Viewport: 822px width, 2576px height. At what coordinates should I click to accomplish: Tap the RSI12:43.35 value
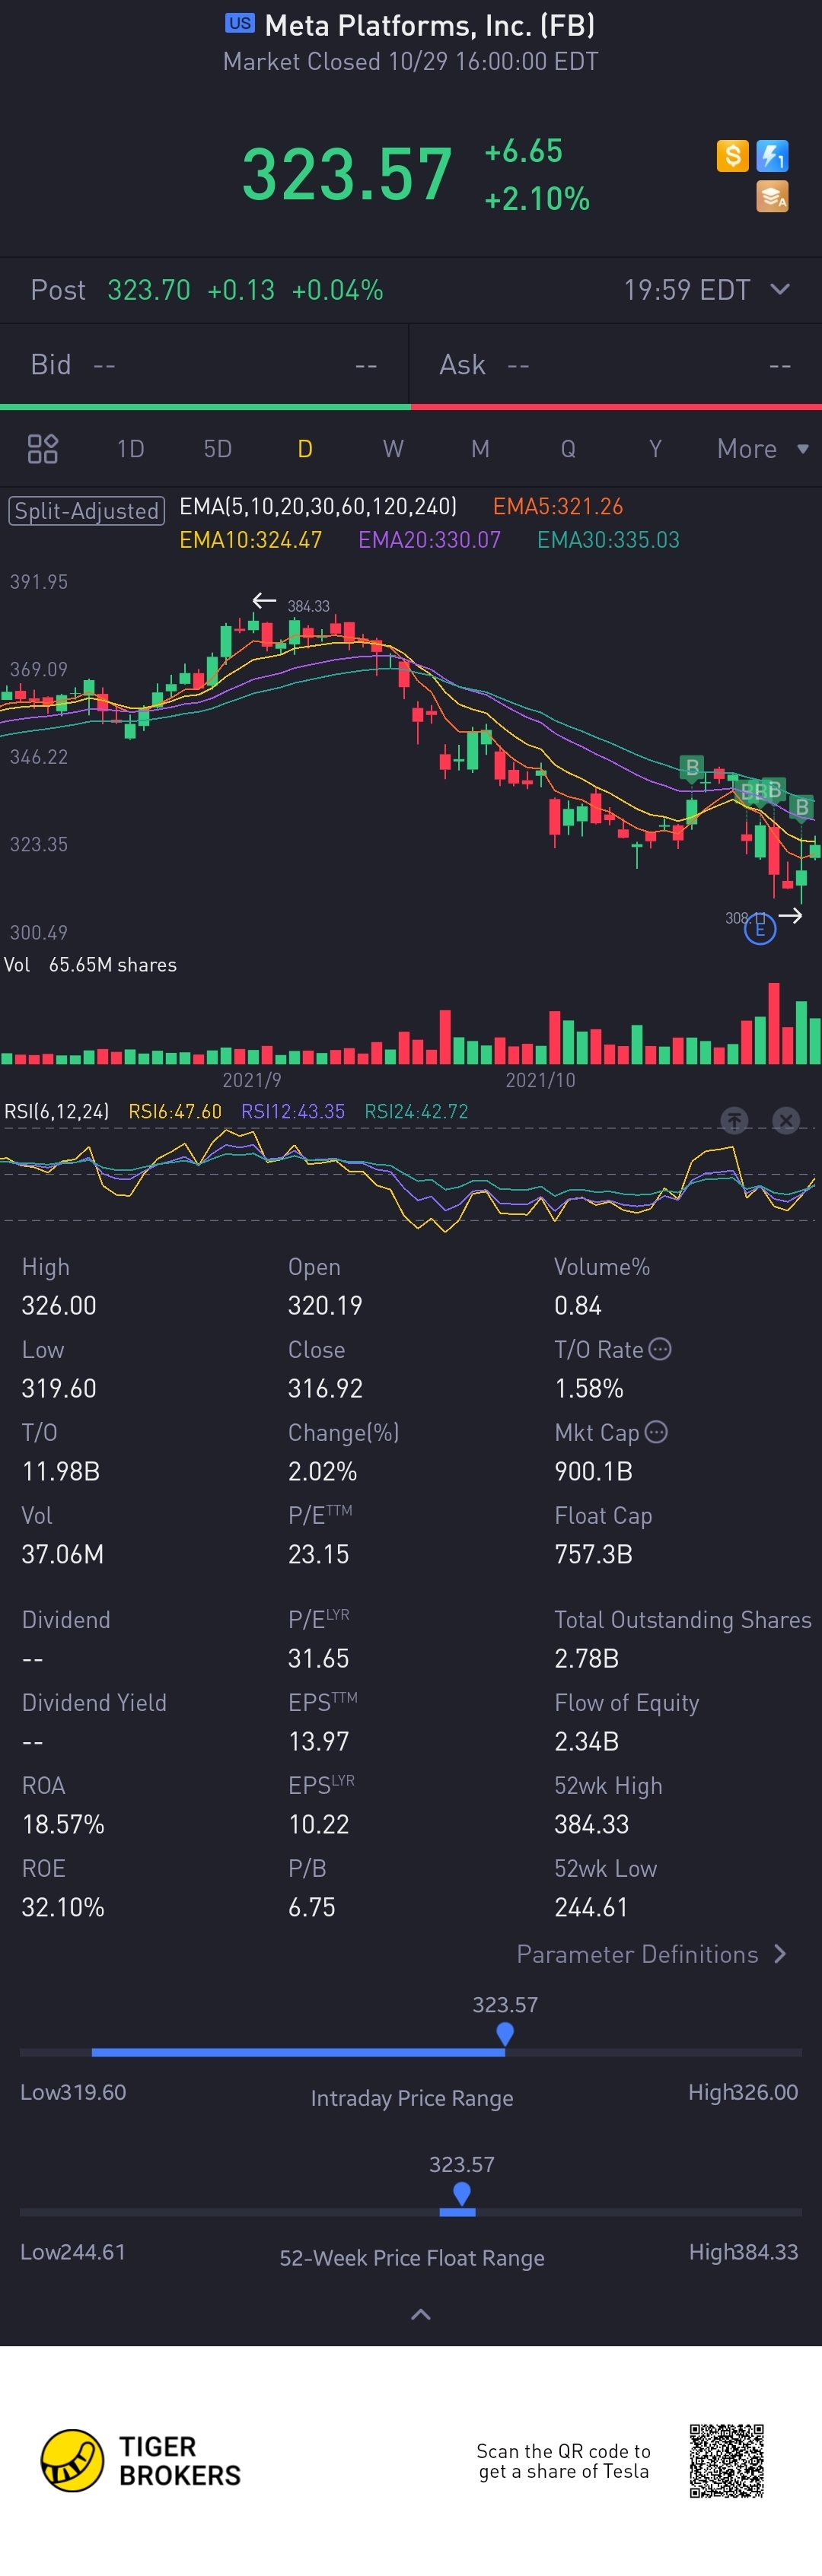[x=293, y=1111]
